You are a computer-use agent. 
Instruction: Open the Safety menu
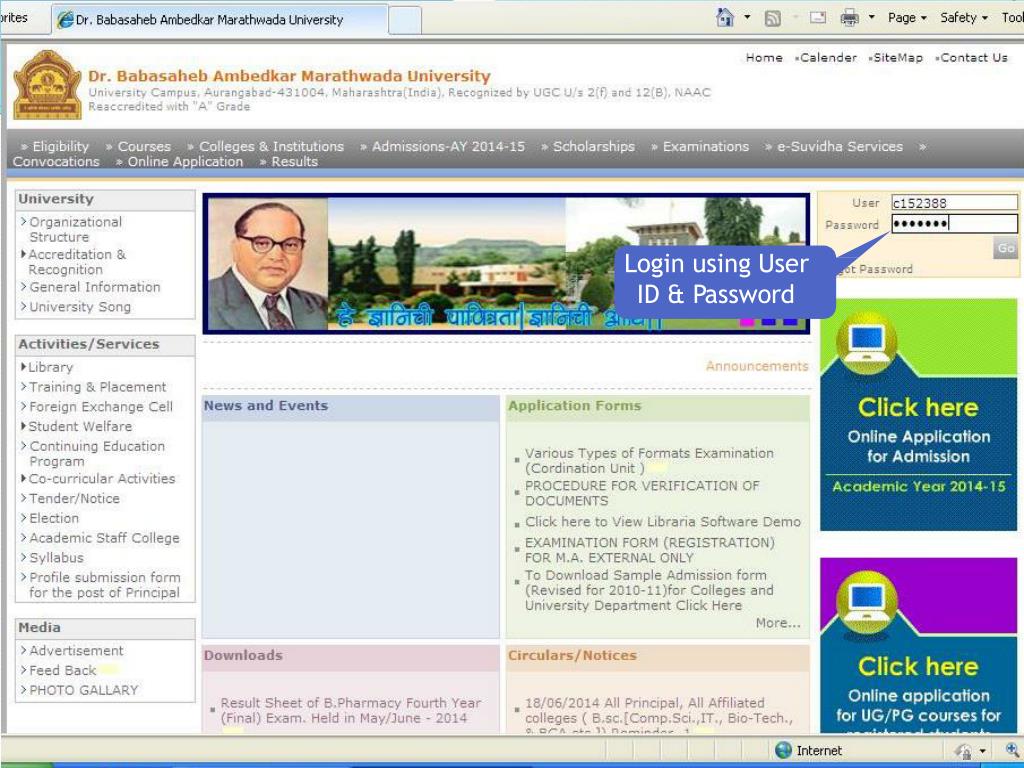tap(964, 18)
